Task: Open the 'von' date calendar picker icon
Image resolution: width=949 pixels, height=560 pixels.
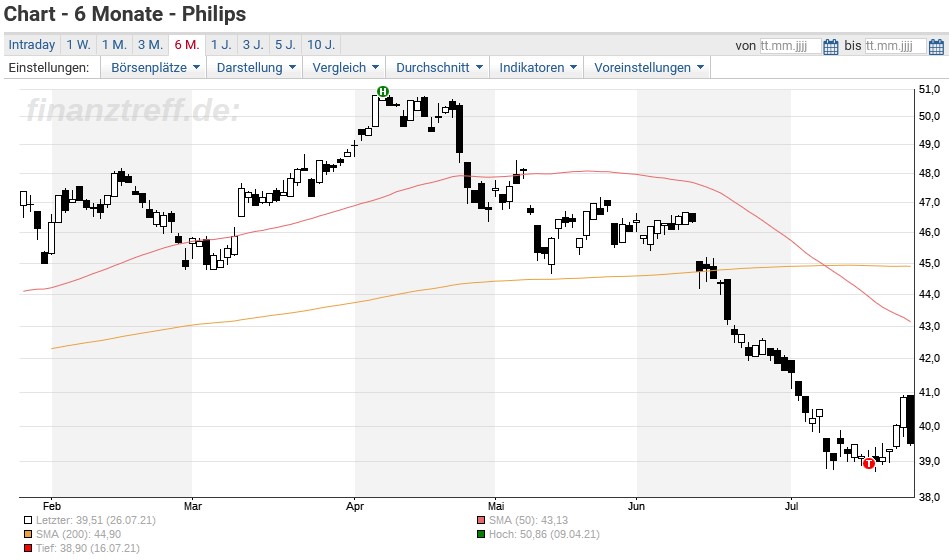Action: click(x=831, y=46)
